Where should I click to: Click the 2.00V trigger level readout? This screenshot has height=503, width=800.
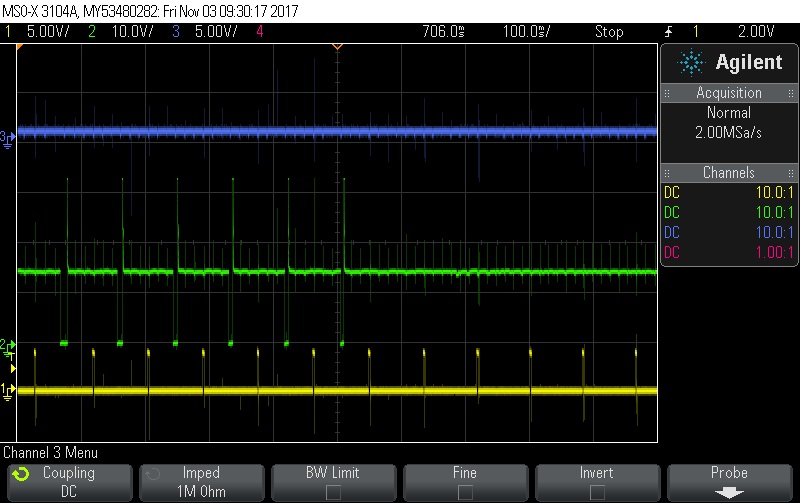click(755, 31)
